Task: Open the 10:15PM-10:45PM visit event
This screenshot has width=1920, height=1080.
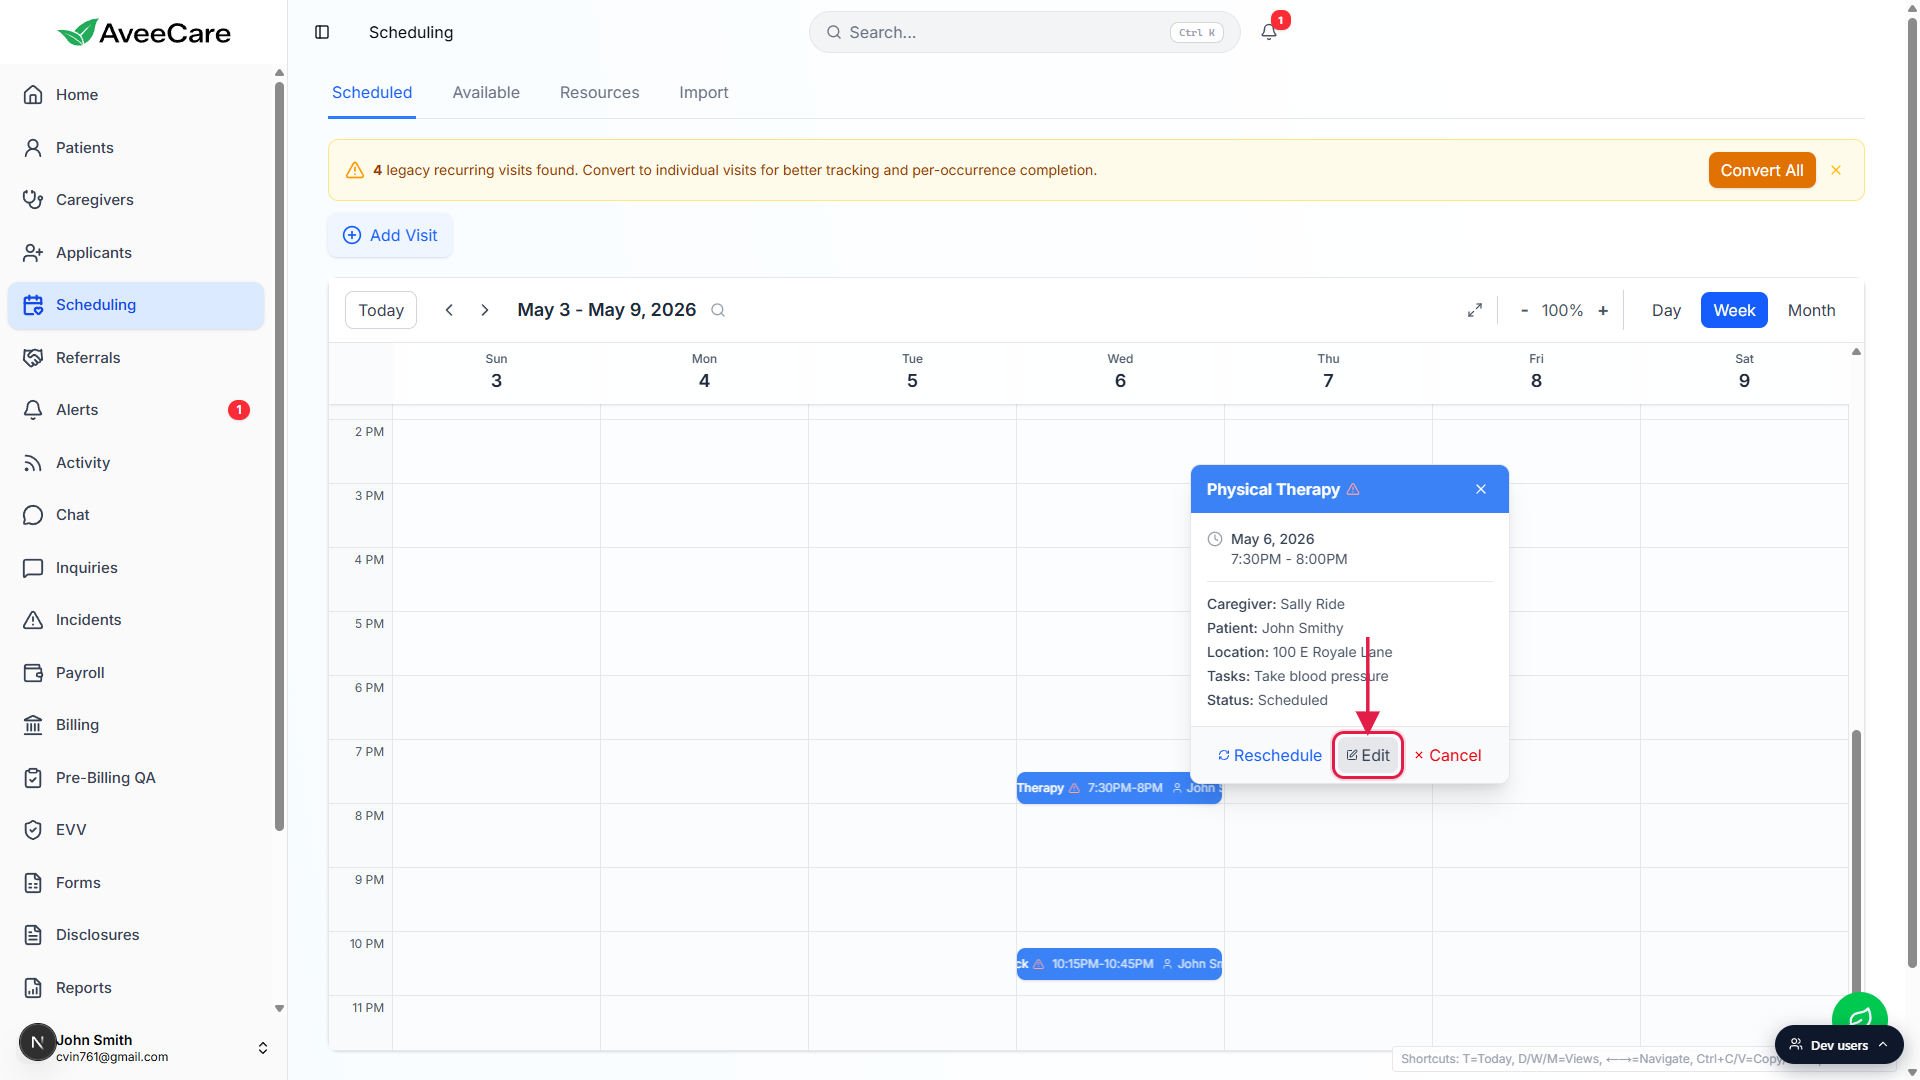Action: click(1119, 964)
